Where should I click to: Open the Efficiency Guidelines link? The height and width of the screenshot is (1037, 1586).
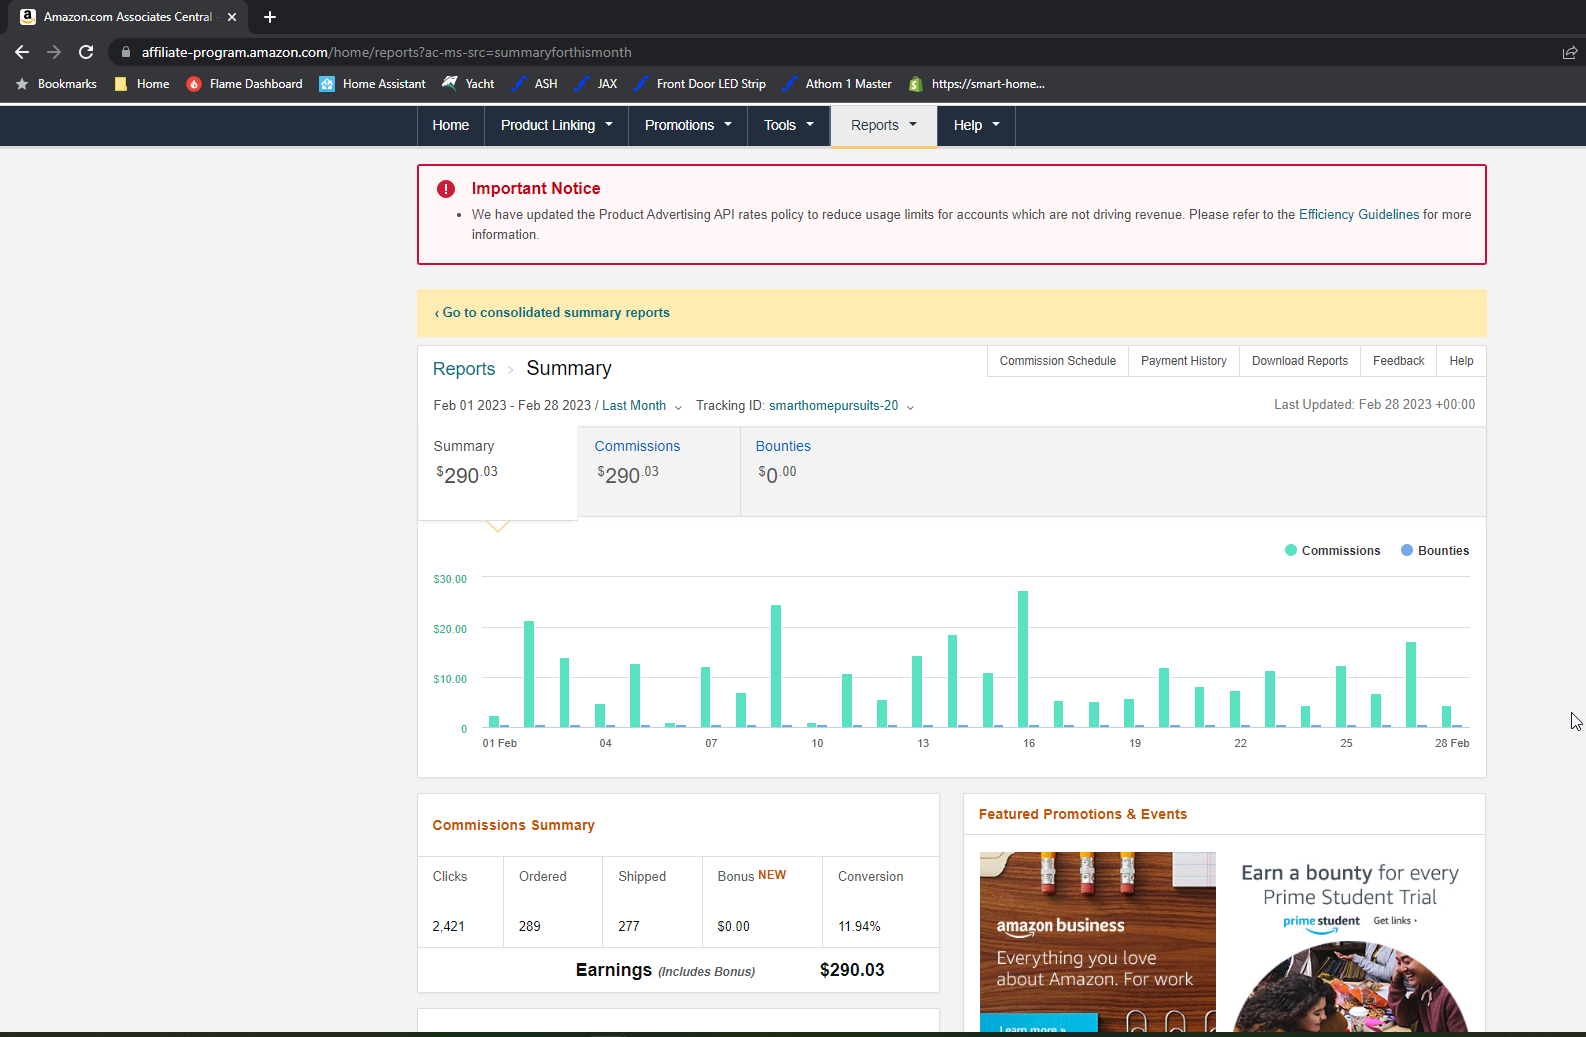tap(1359, 215)
